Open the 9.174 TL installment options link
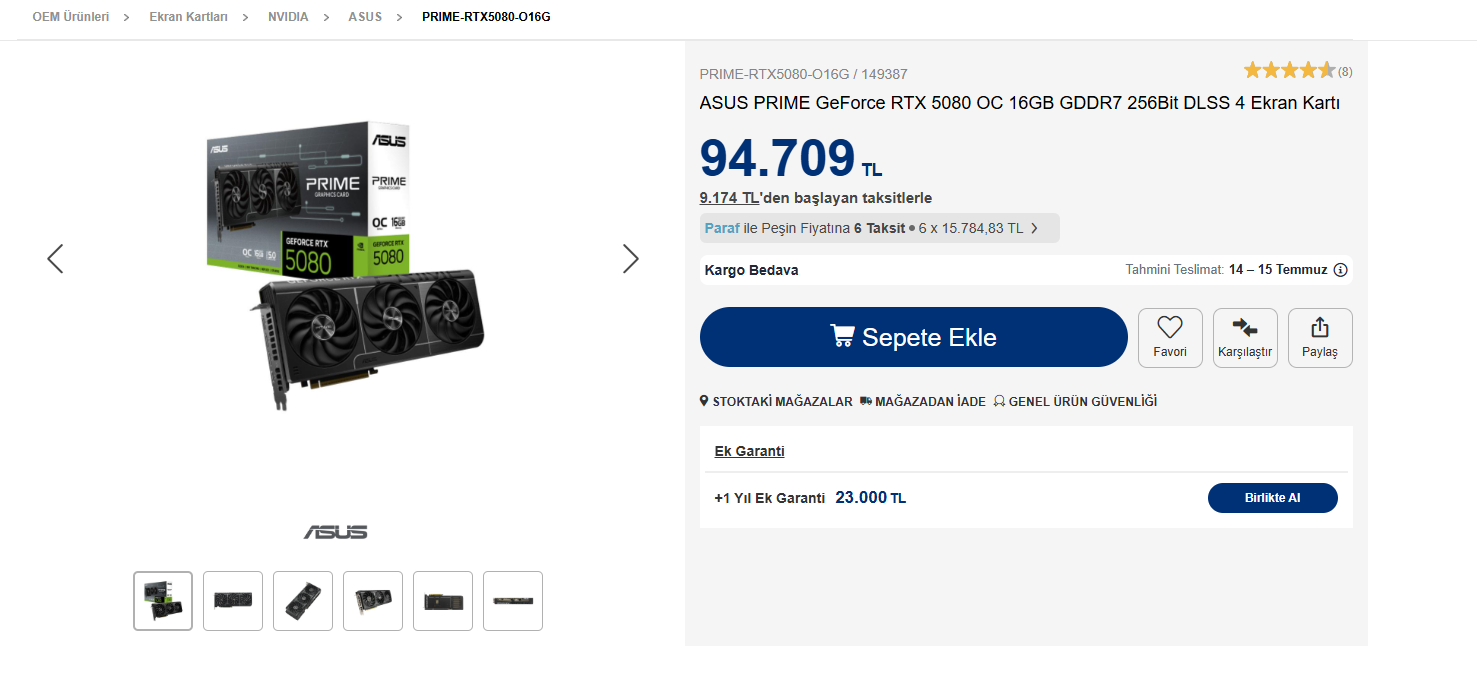The width and height of the screenshot is (1477, 676). 729,198
